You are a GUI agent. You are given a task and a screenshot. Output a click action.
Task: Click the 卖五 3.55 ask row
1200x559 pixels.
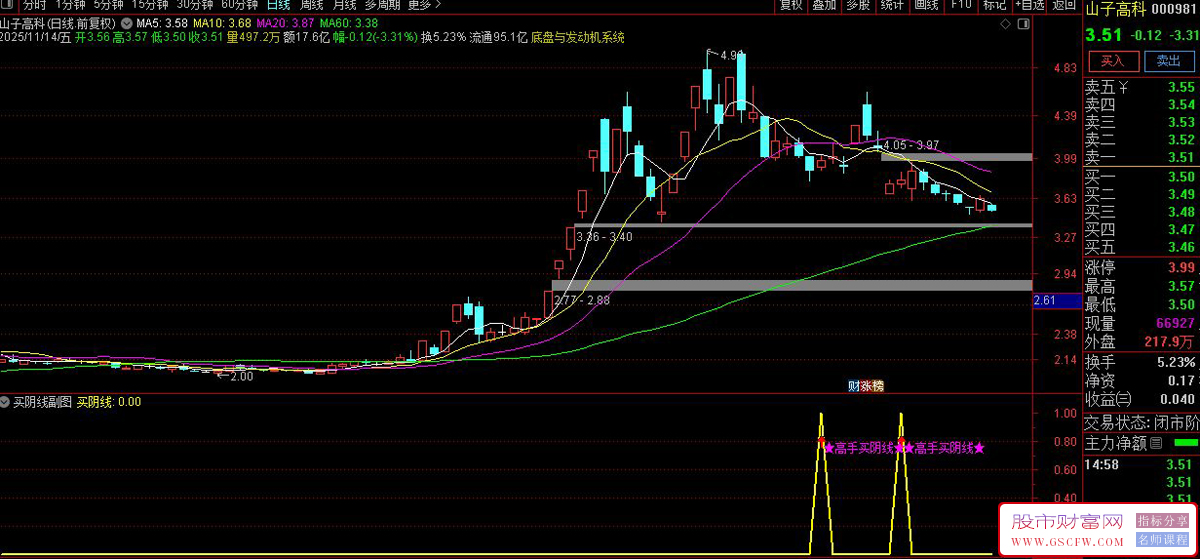click(x=1141, y=87)
